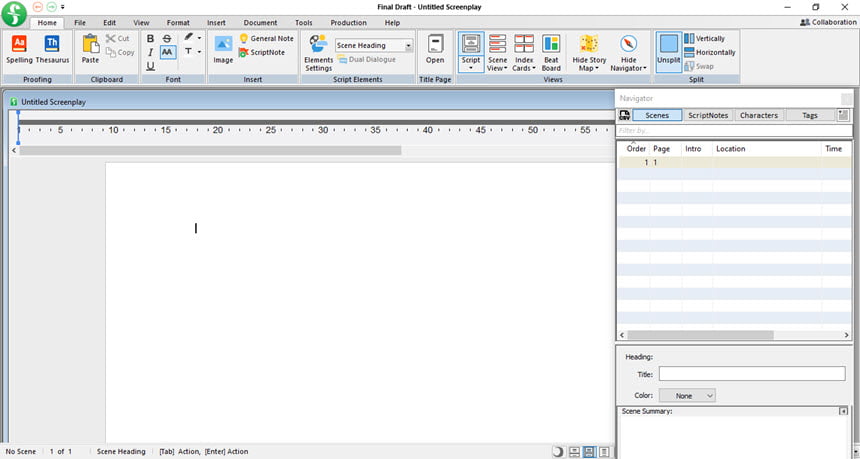Insert a ScriptNote
The width and height of the screenshot is (860, 459).
click(262, 53)
